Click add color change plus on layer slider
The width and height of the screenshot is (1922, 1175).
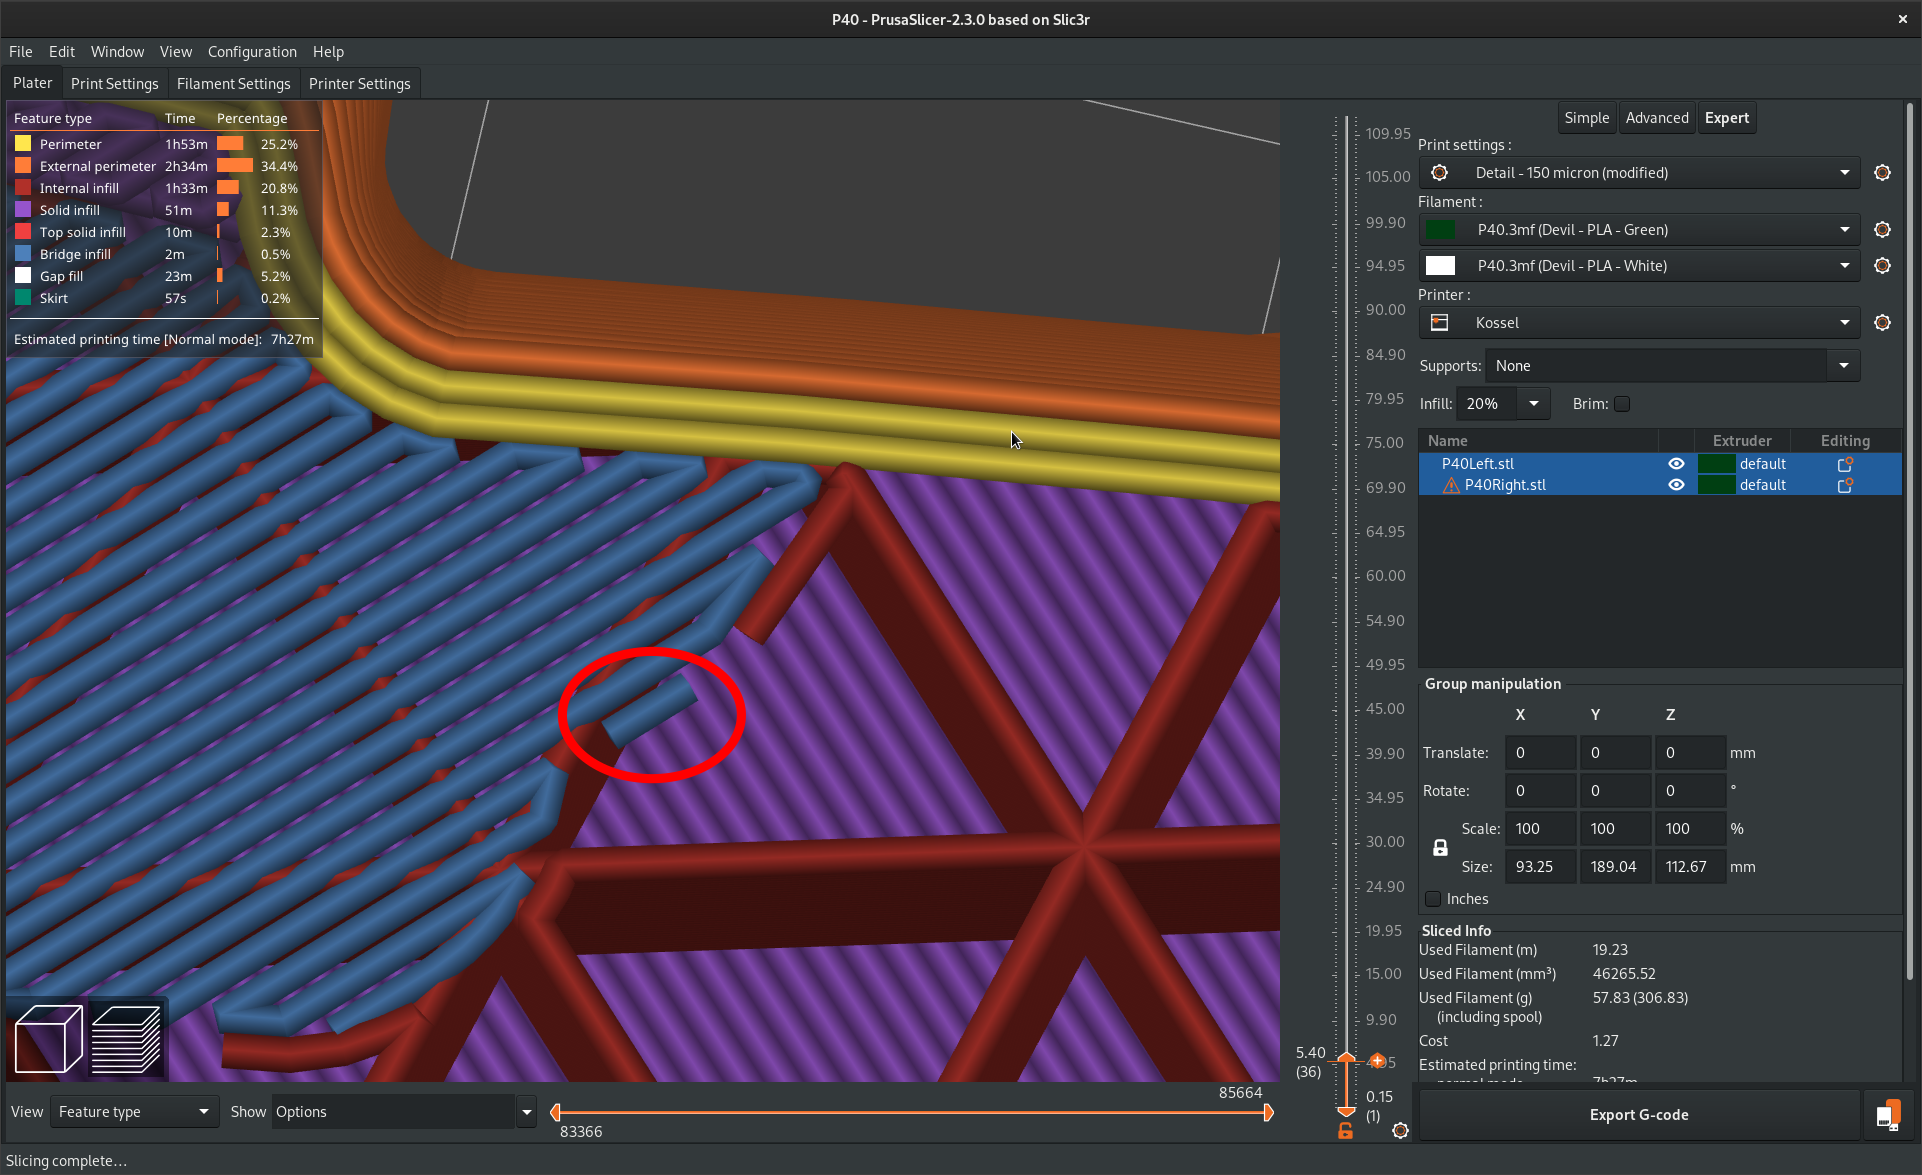coord(1377,1060)
